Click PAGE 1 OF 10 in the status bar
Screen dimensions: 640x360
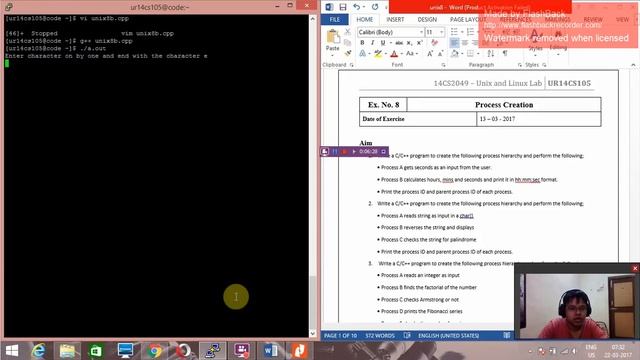(340, 336)
